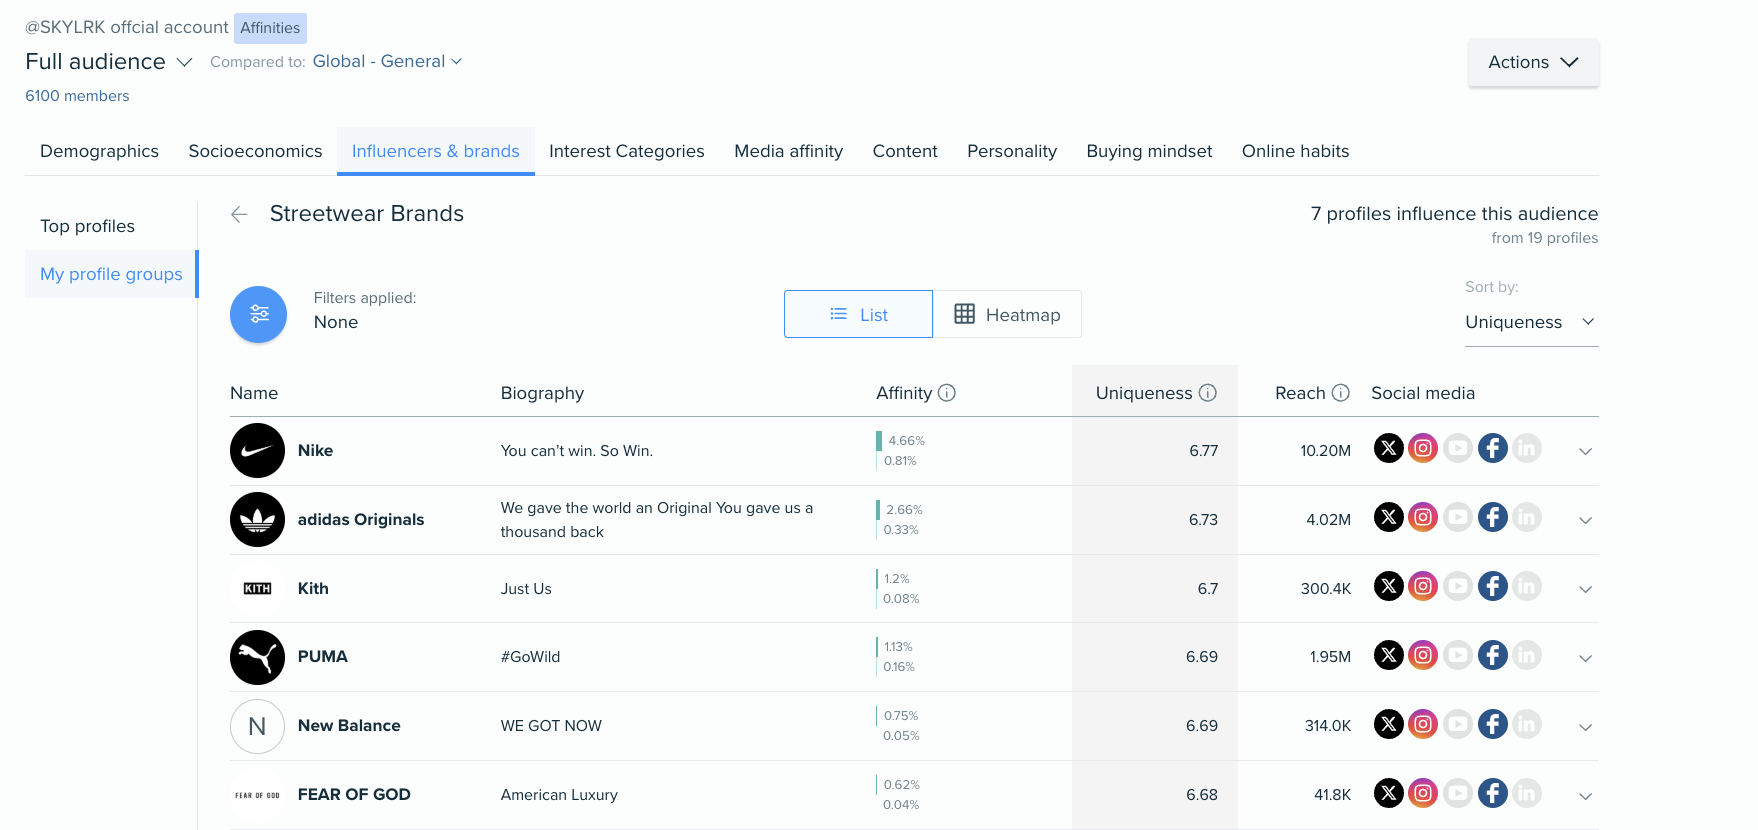Open Nike's Facebook icon
The image size is (1758, 830).
point(1493,448)
